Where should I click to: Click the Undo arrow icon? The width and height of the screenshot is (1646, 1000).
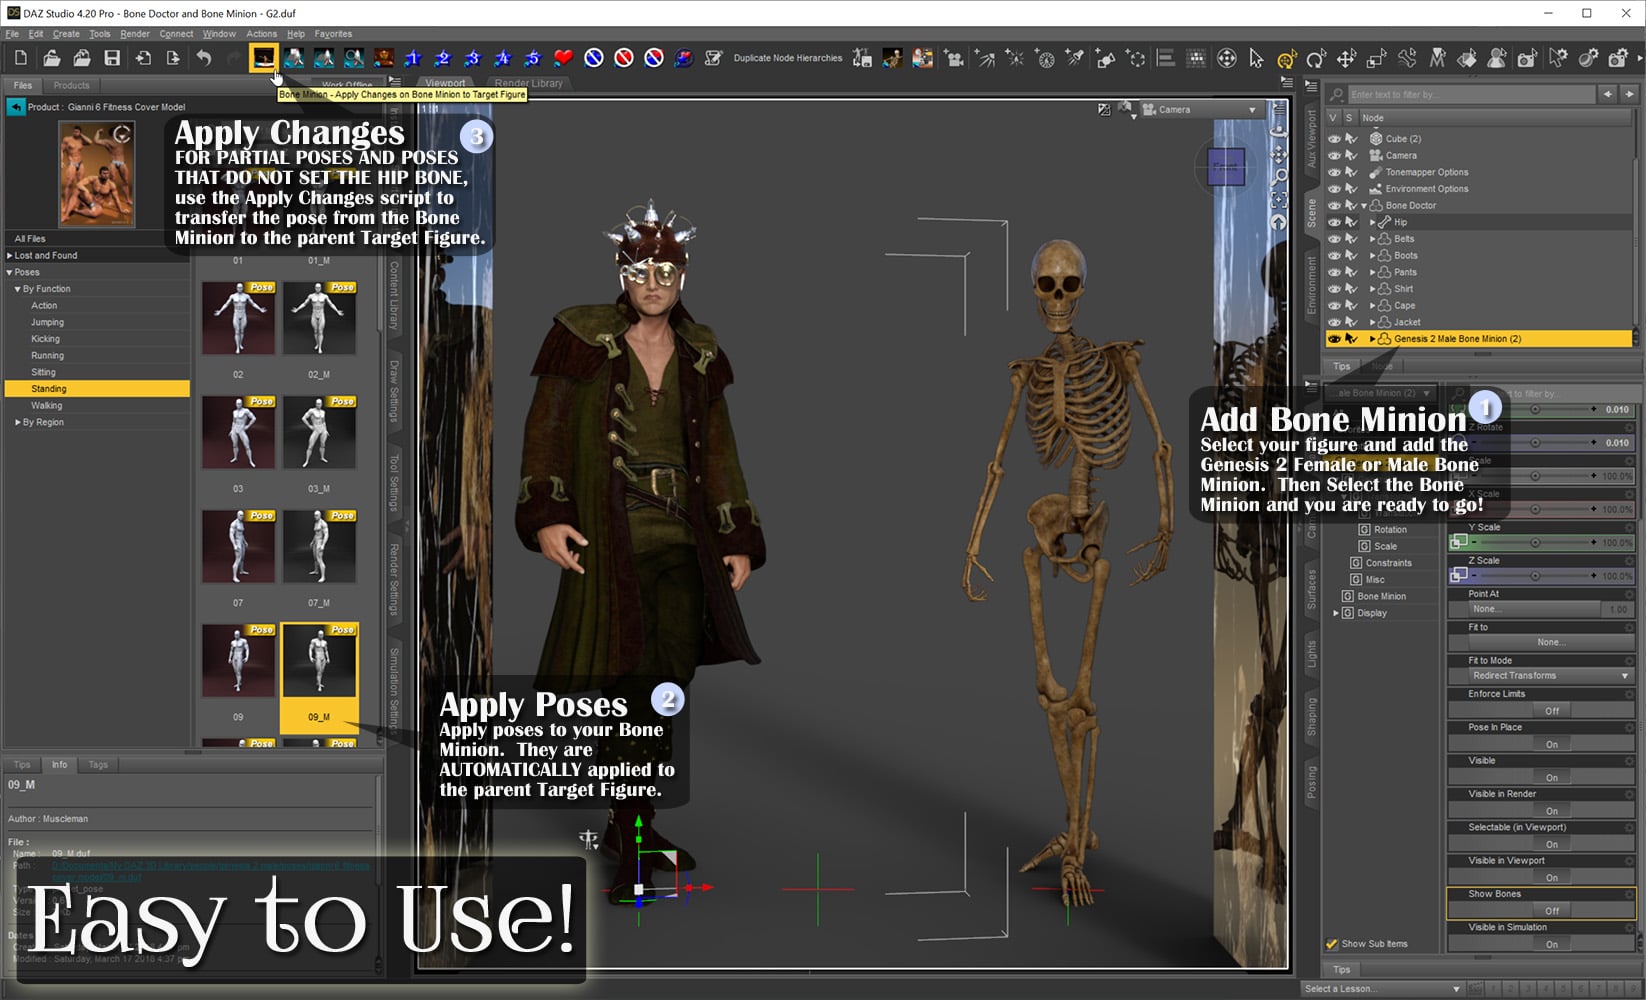(x=204, y=58)
